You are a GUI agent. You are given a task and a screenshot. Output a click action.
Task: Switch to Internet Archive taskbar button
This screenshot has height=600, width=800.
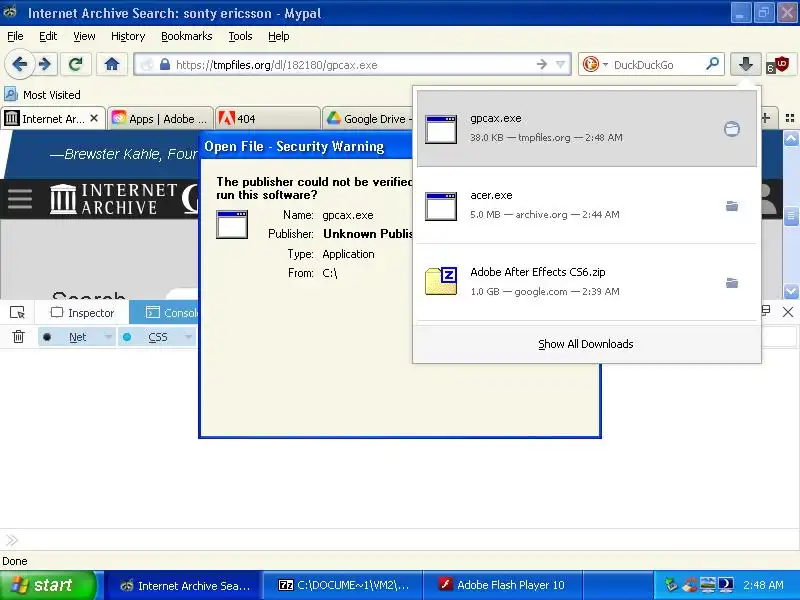(184, 585)
